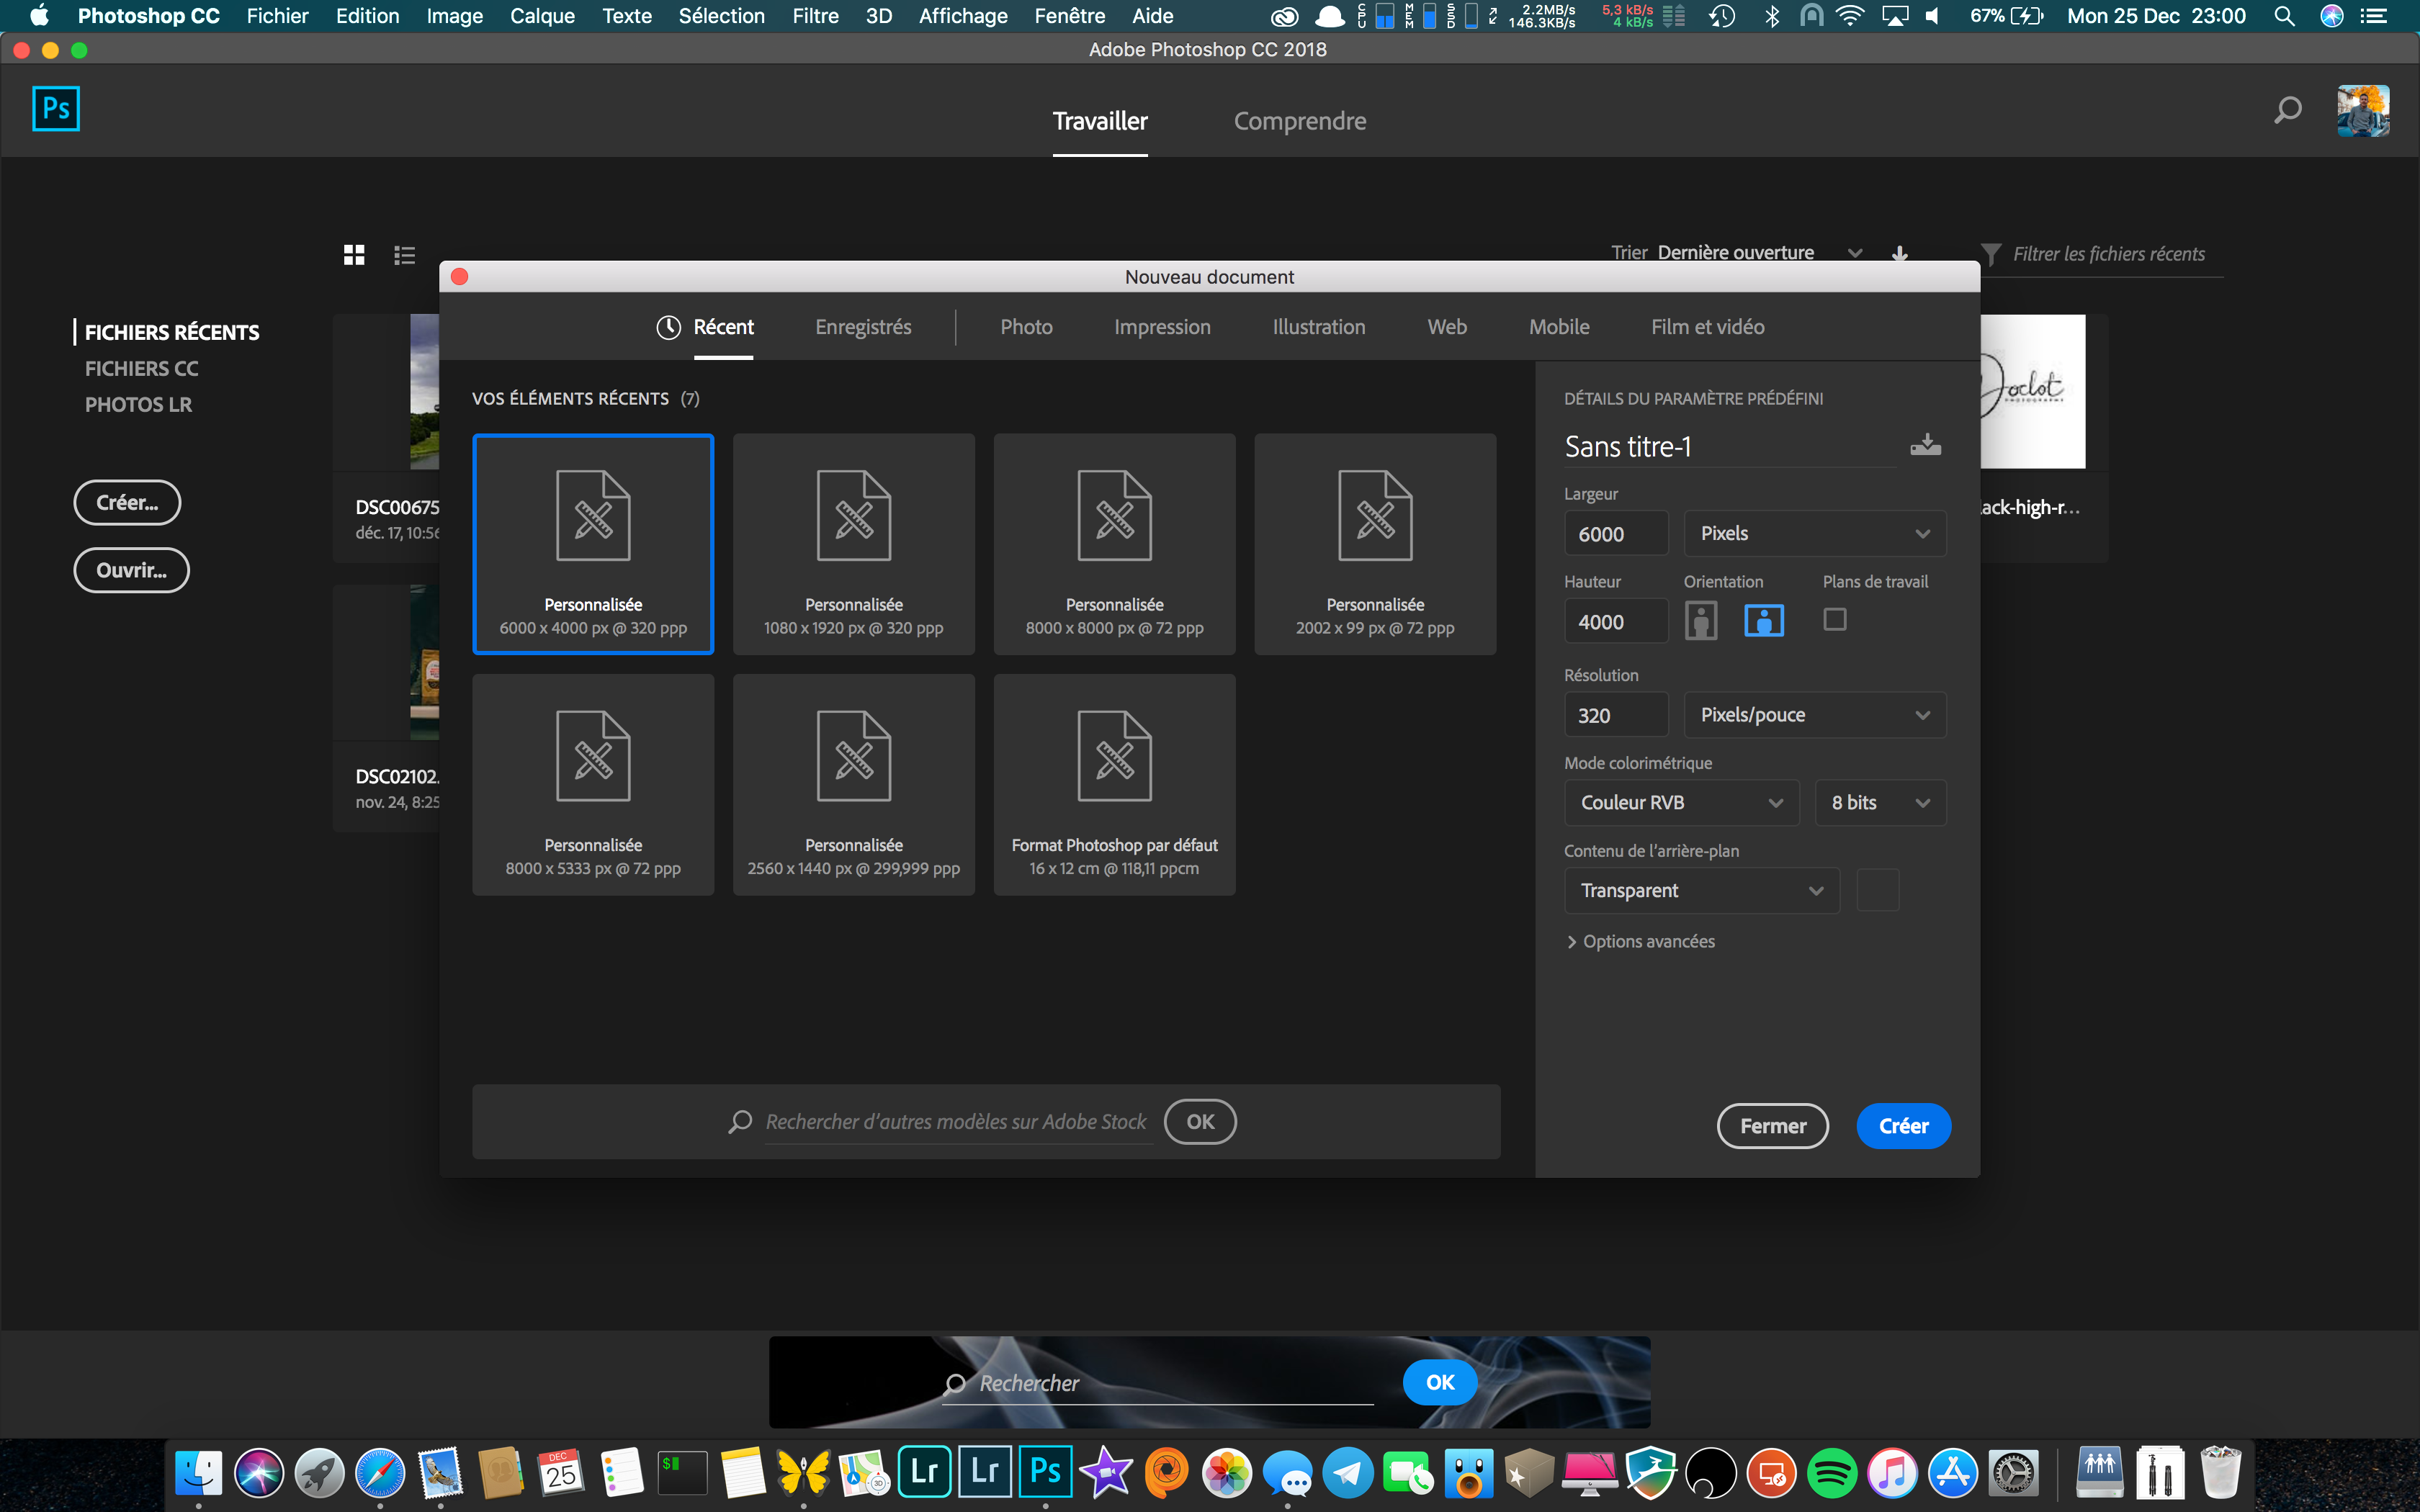Click the Largeur field showing 6000
The width and height of the screenshot is (2420, 1512).
click(1616, 534)
